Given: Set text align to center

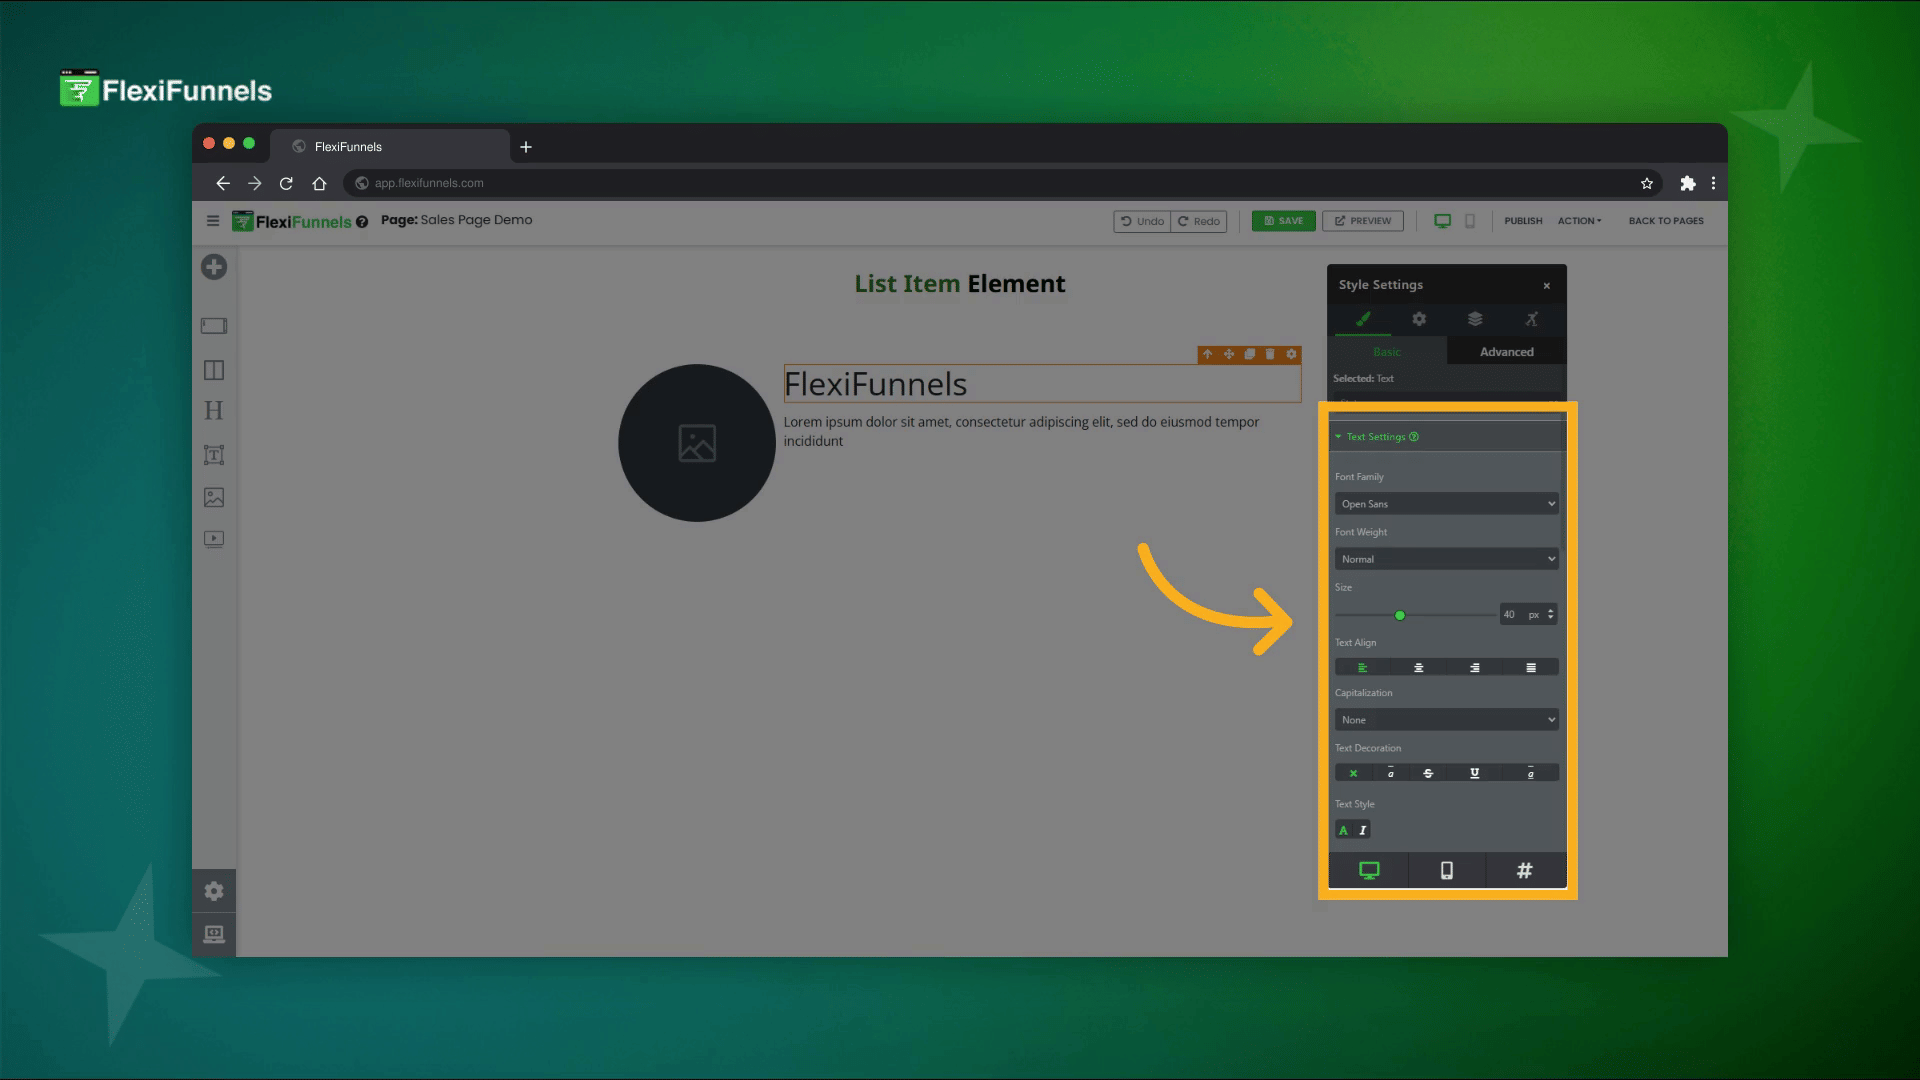Looking at the screenshot, I should point(1418,668).
